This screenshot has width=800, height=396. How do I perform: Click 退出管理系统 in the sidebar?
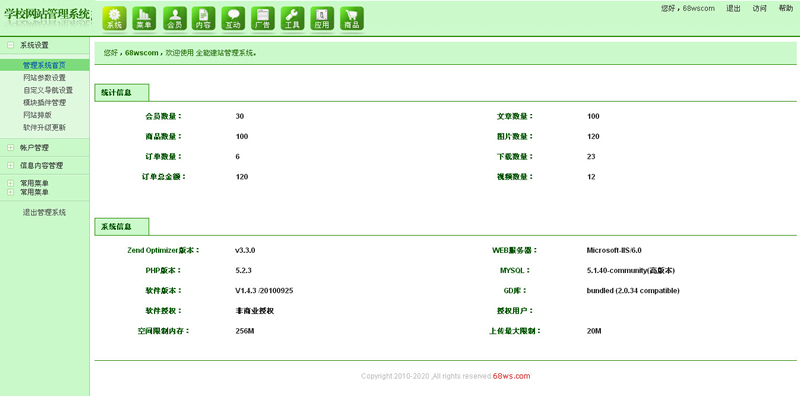tap(44, 213)
